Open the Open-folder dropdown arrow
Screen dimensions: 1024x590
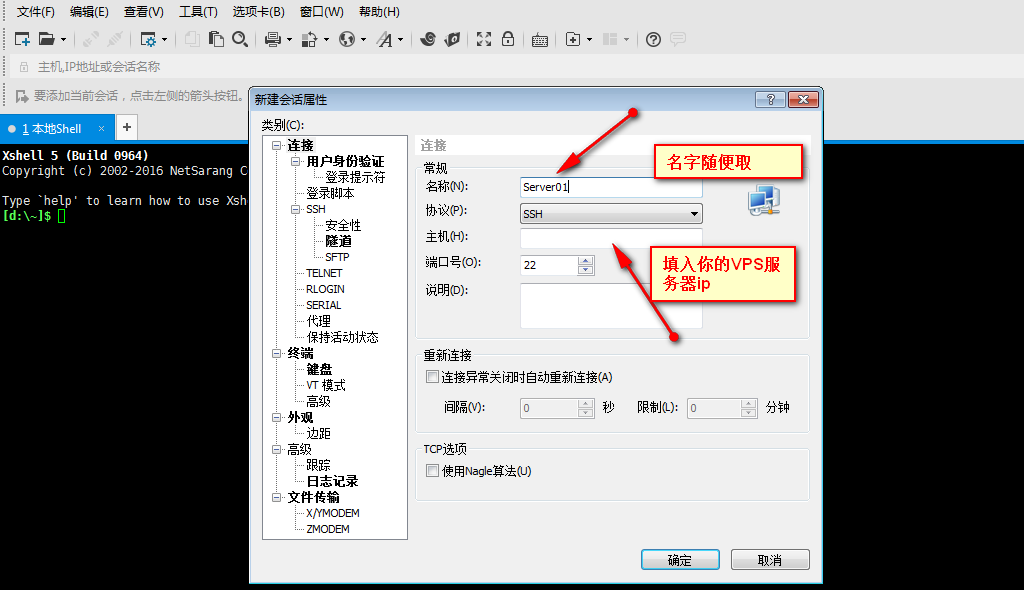pos(63,39)
